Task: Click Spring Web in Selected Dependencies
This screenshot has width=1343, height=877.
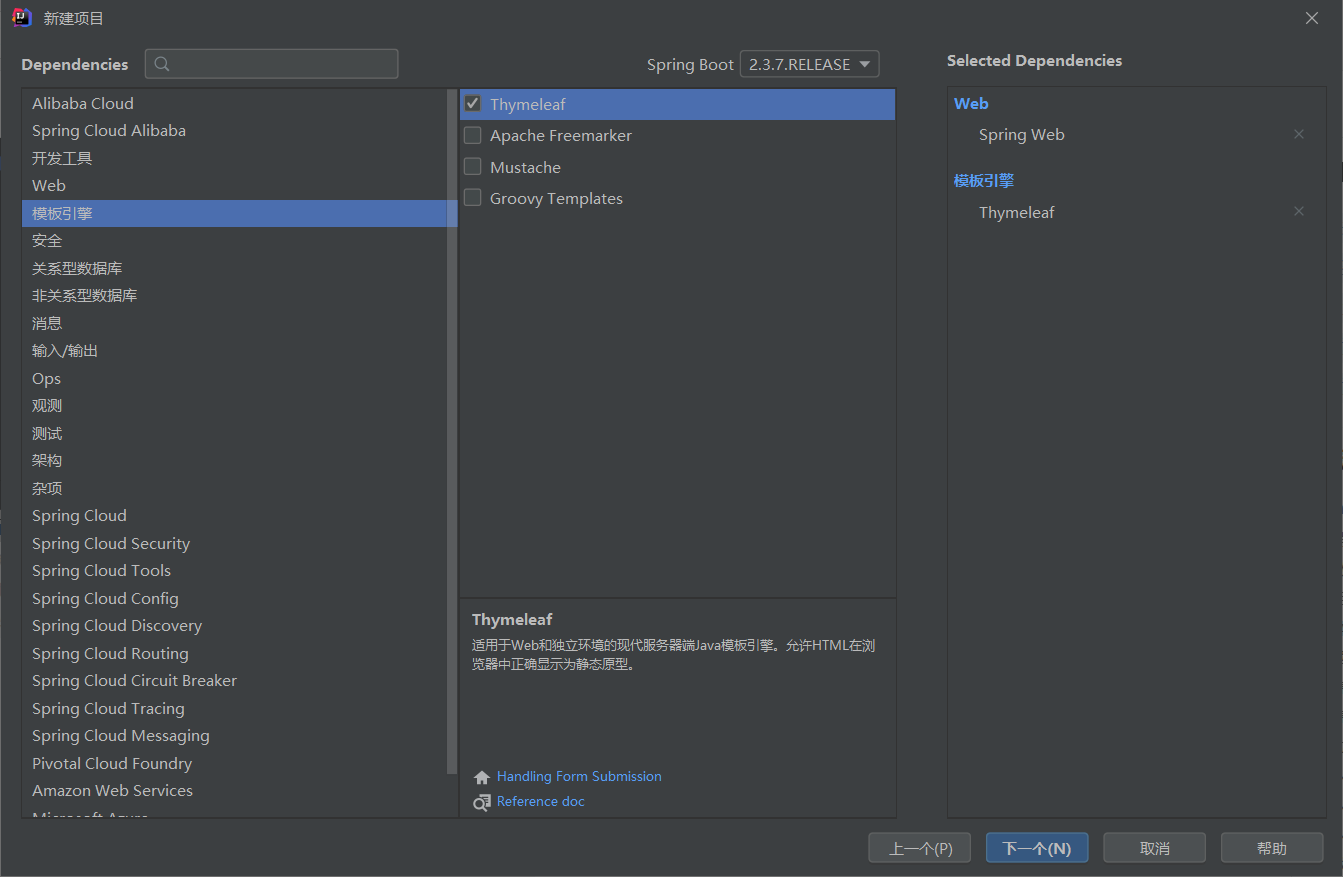Action: click(1021, 134)
